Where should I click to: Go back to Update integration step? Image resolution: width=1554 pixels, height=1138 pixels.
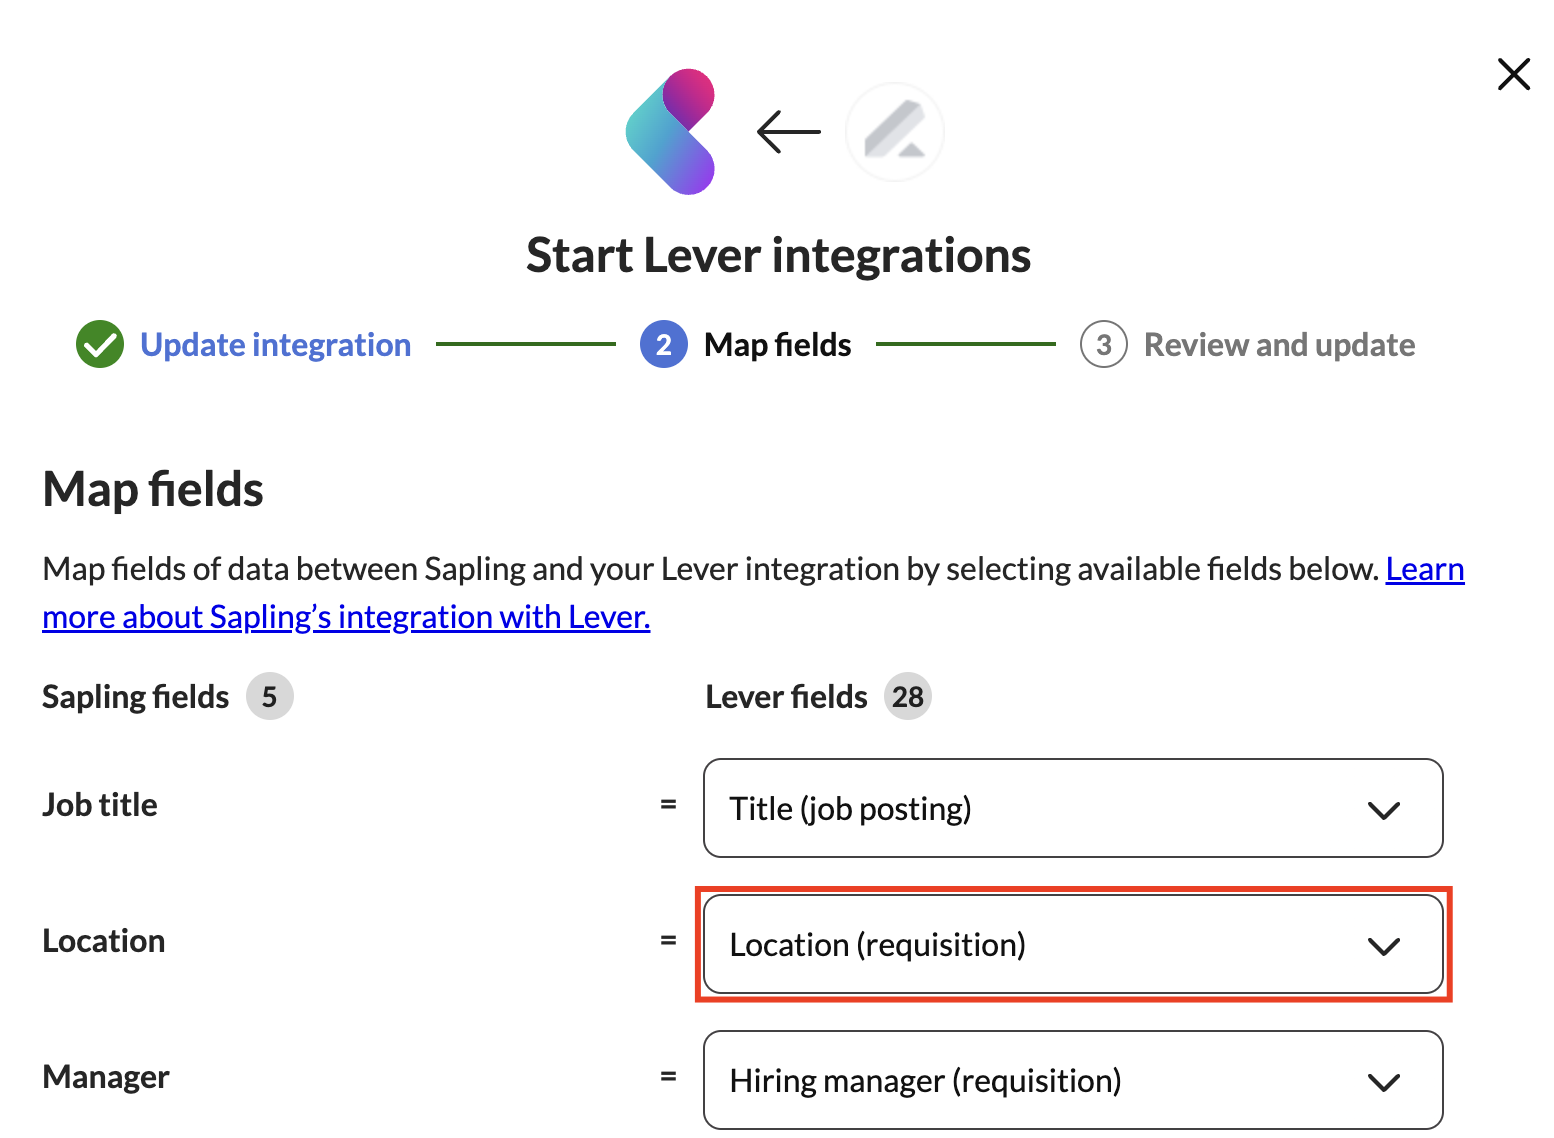275,345
